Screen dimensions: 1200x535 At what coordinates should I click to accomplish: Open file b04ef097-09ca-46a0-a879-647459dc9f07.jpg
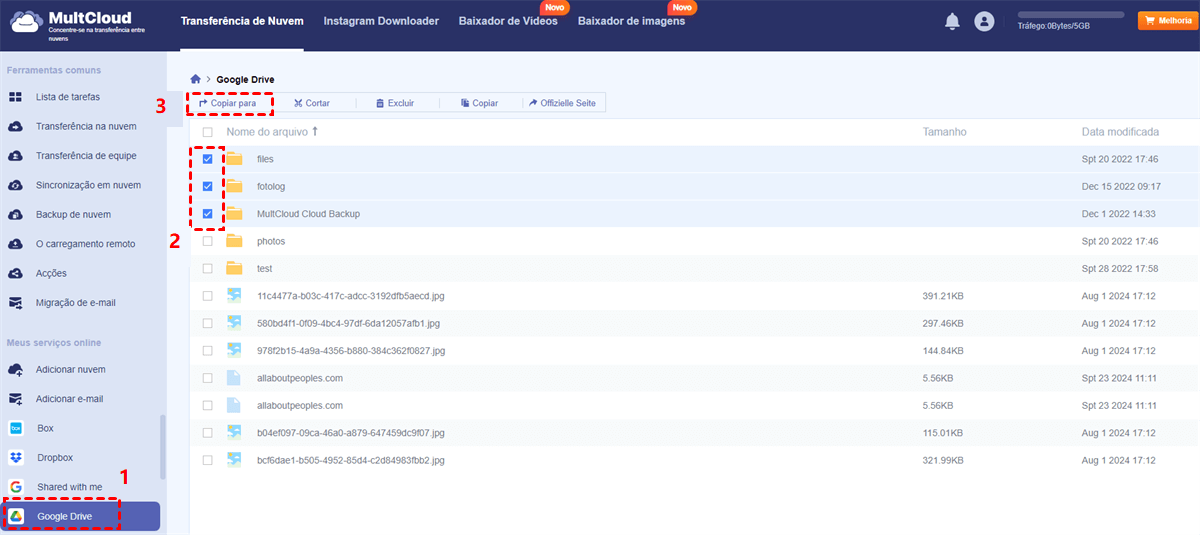pos(350,433)
